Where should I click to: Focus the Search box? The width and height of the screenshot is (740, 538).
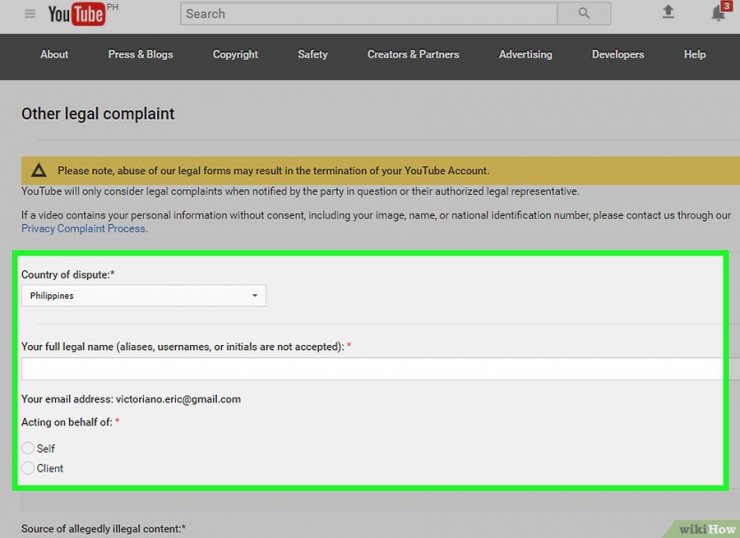(369, 14)
